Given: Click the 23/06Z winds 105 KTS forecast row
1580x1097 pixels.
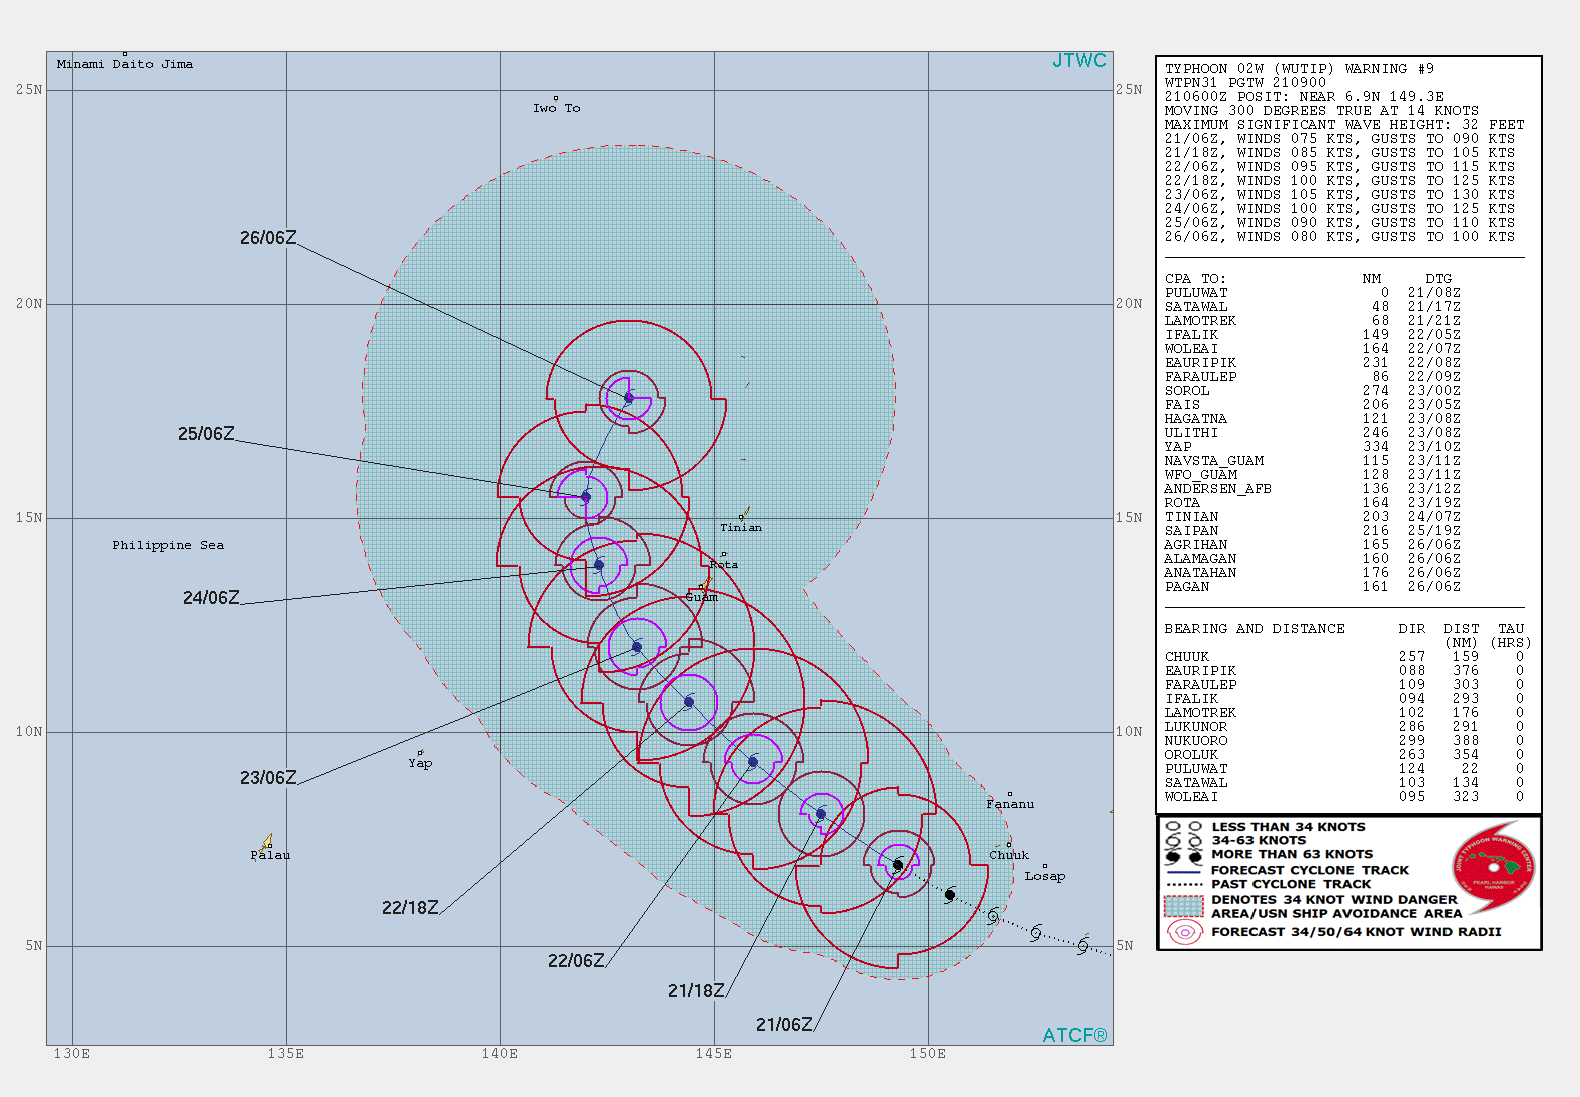Looking at the screenshot, I should [x=1340, y=195].
